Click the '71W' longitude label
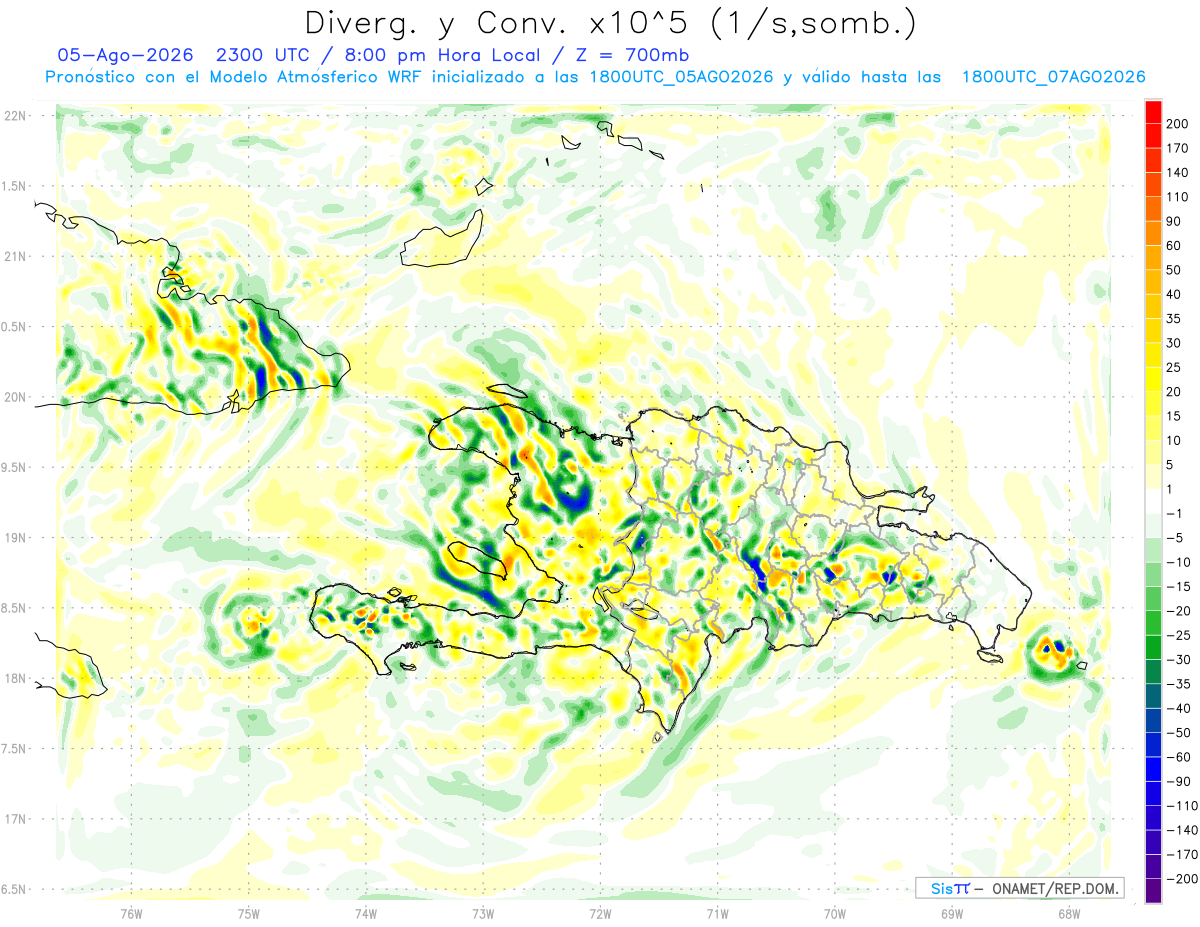Viewport: 1200px width, 927px height. pos(717,913)
